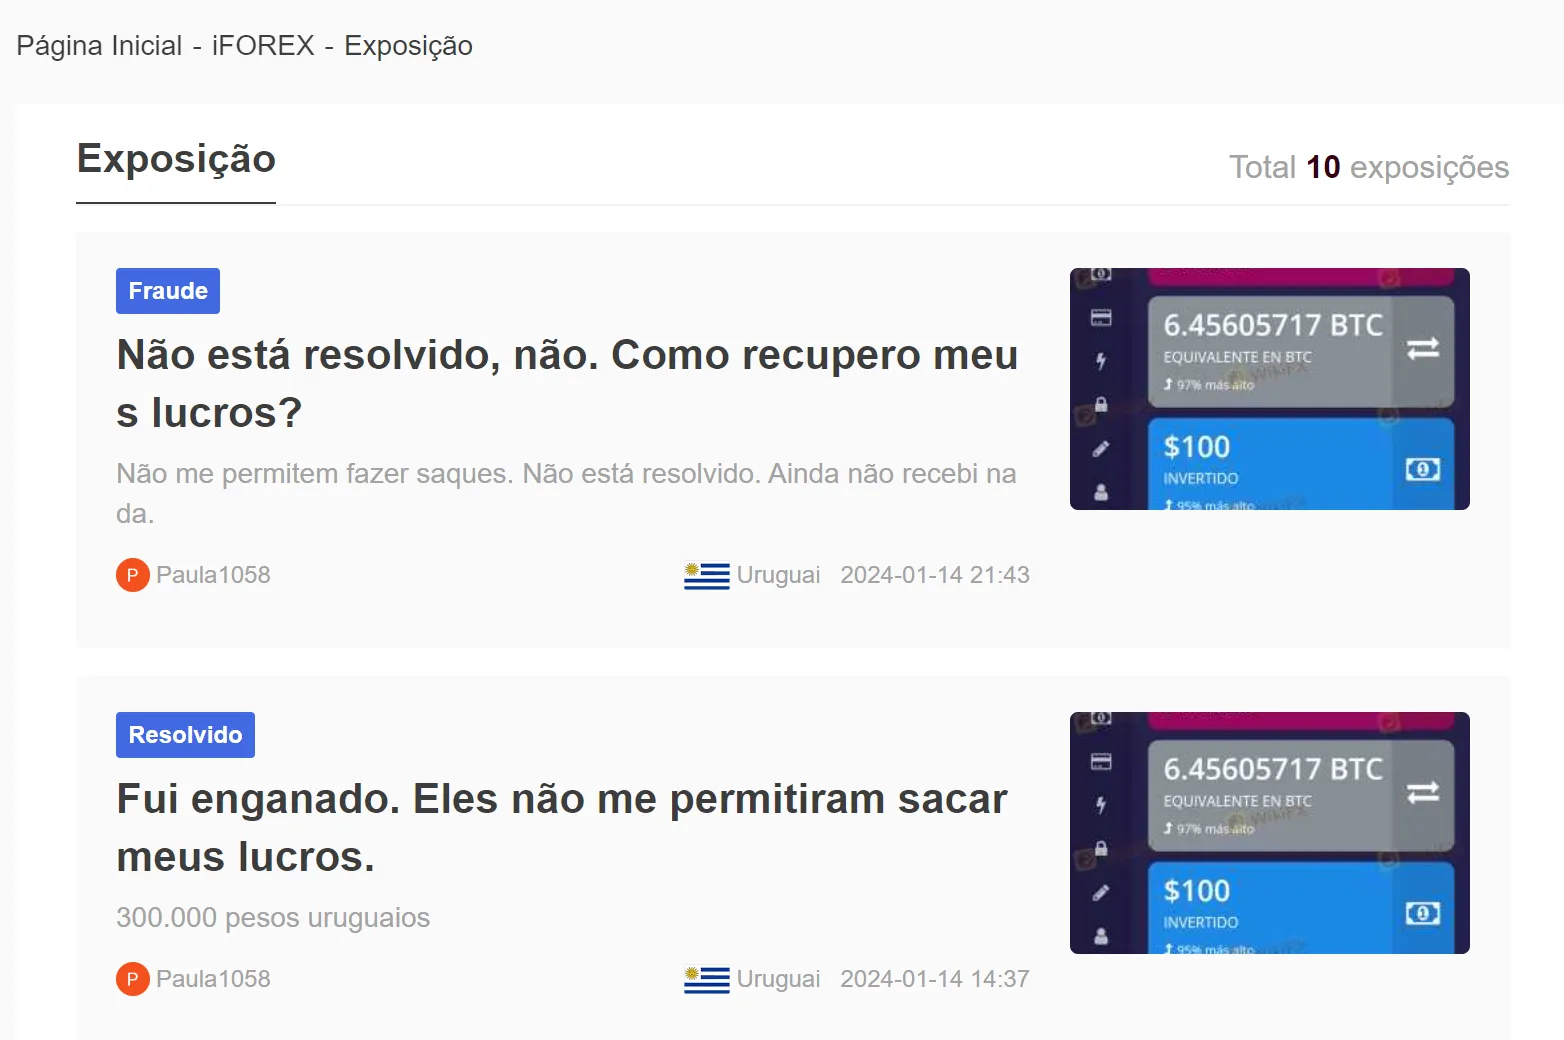Click Paula1058's avatar on the Fraude post
The height and width of the screenshot is (1040, 1564).
pyautogui.click(x=132, y=575)
